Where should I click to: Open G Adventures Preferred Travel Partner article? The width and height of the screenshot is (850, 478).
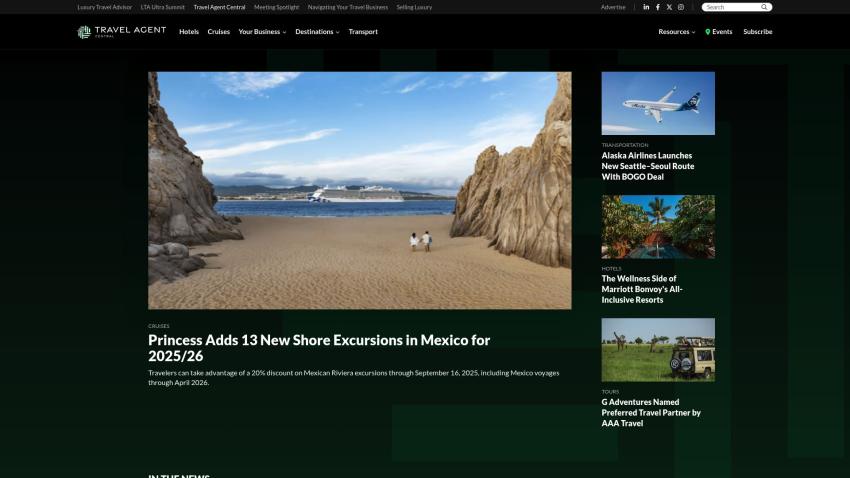point(651,412)
